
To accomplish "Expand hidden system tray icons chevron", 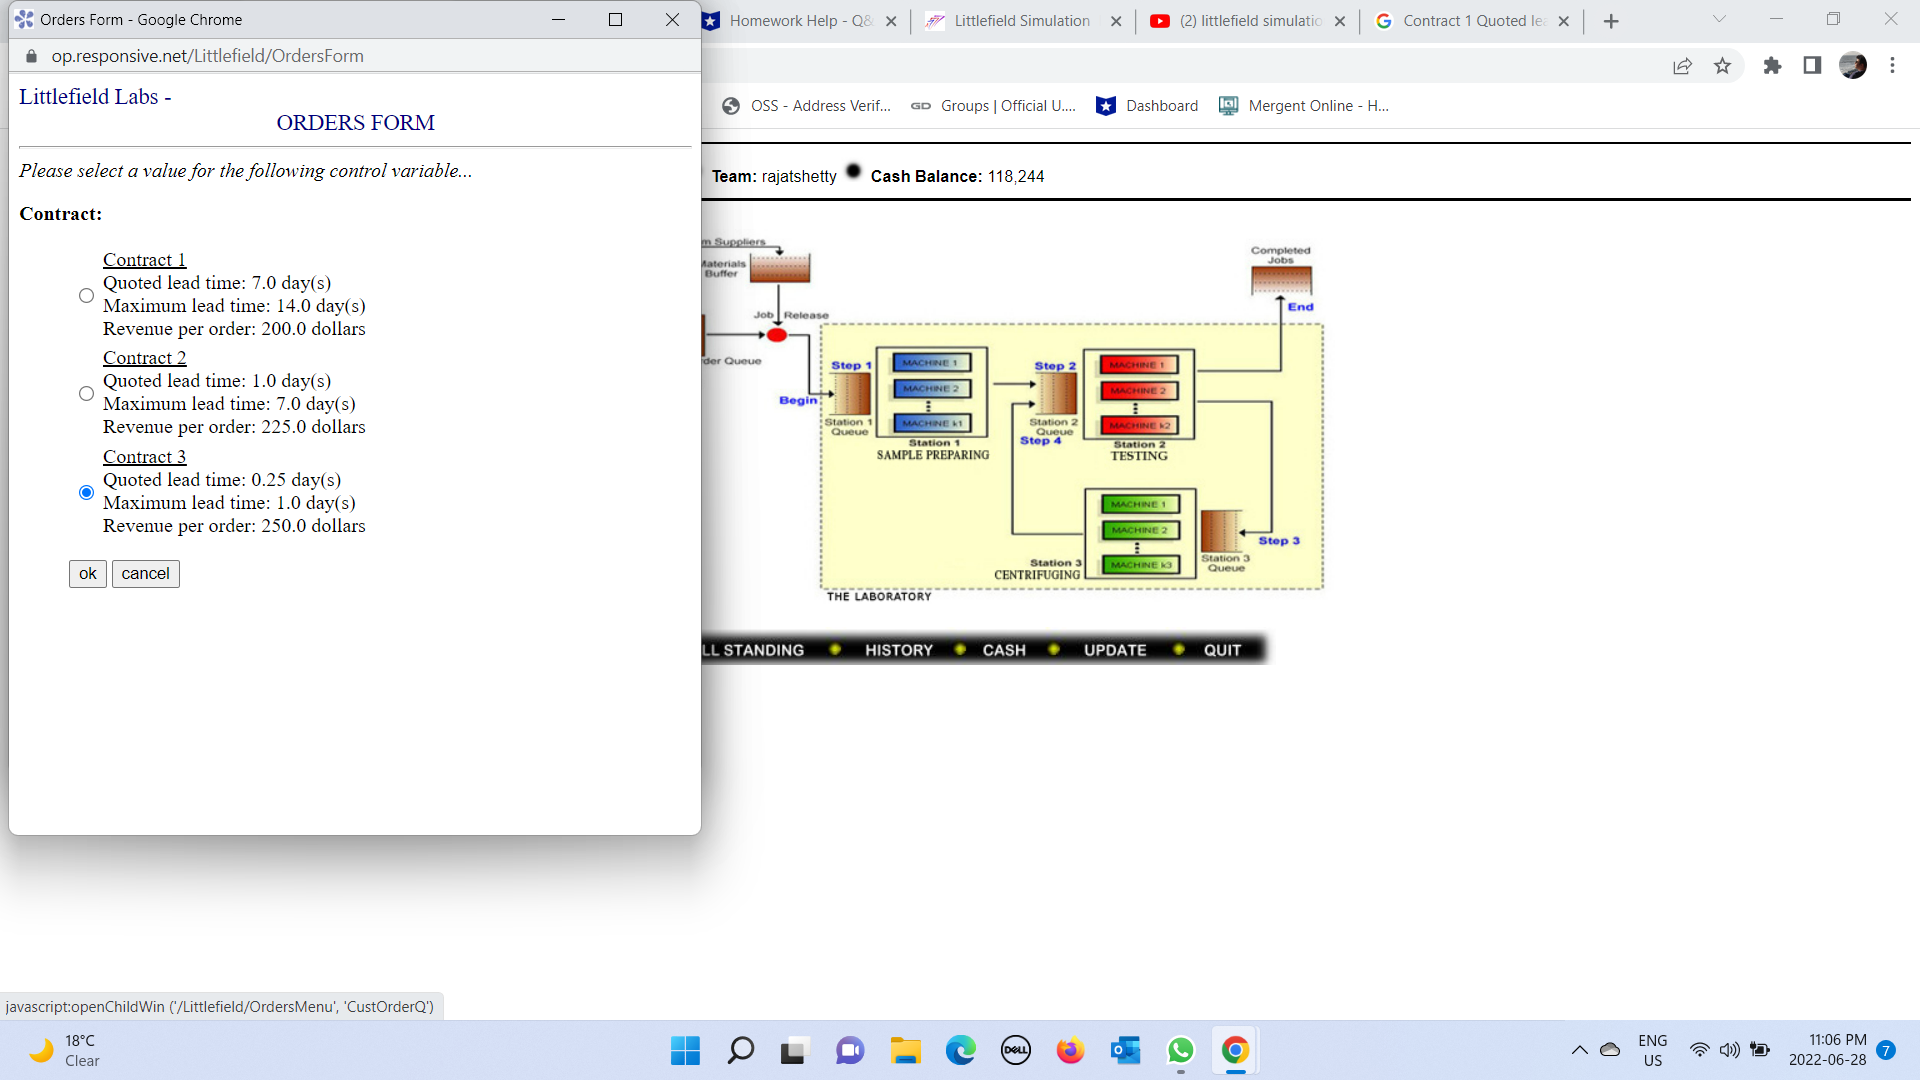I will pyautogui.click(x=1579, y=1050).
